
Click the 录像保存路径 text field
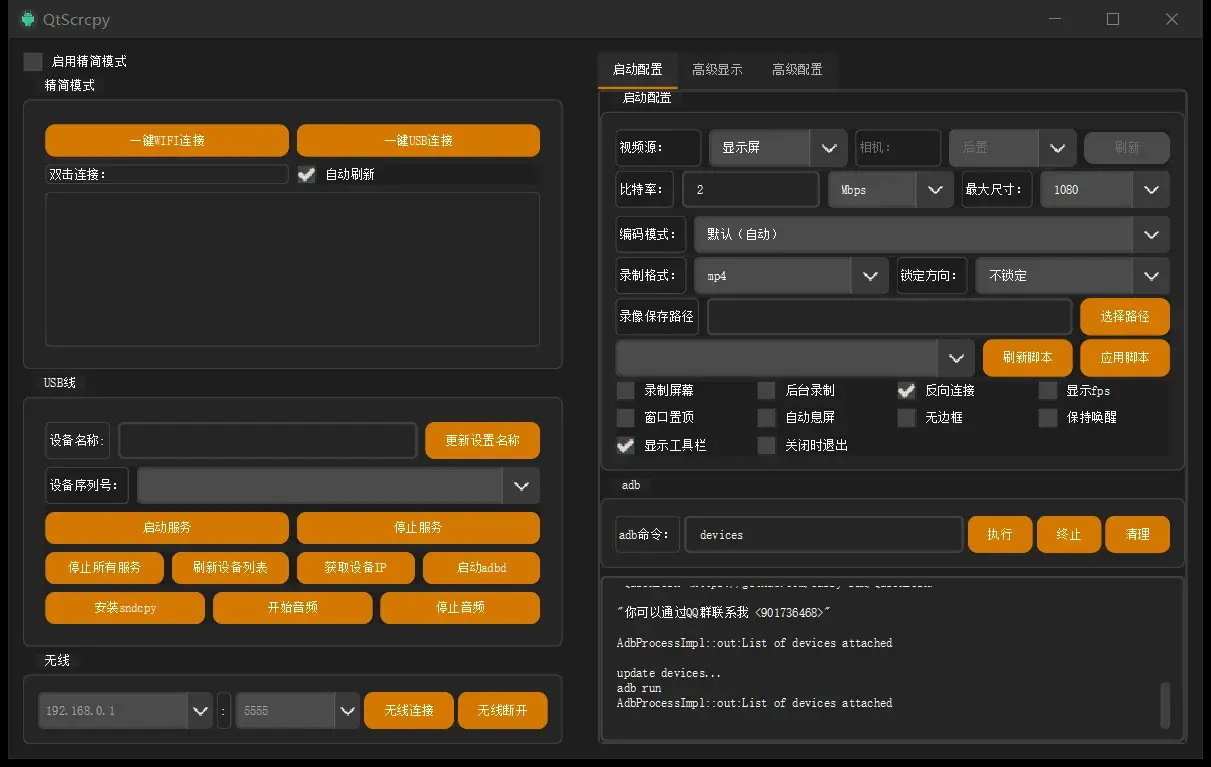pos(889,316)
